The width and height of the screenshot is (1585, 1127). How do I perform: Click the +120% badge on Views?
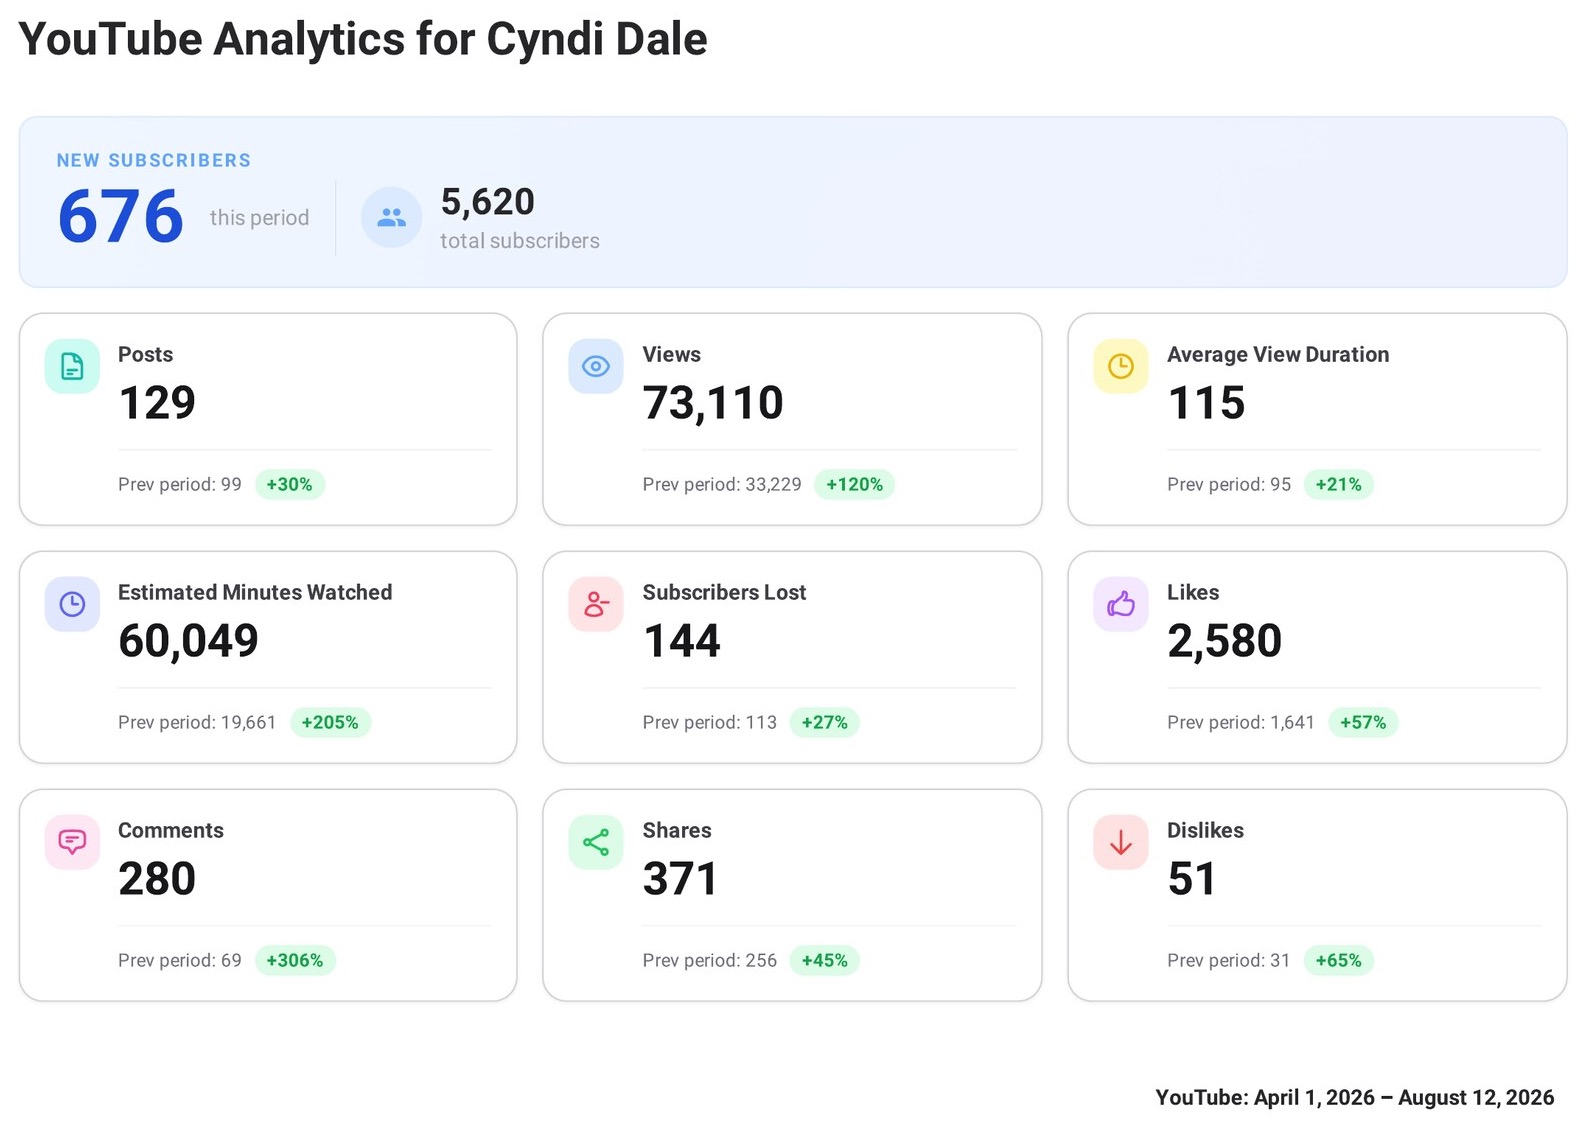coord(855,484)
